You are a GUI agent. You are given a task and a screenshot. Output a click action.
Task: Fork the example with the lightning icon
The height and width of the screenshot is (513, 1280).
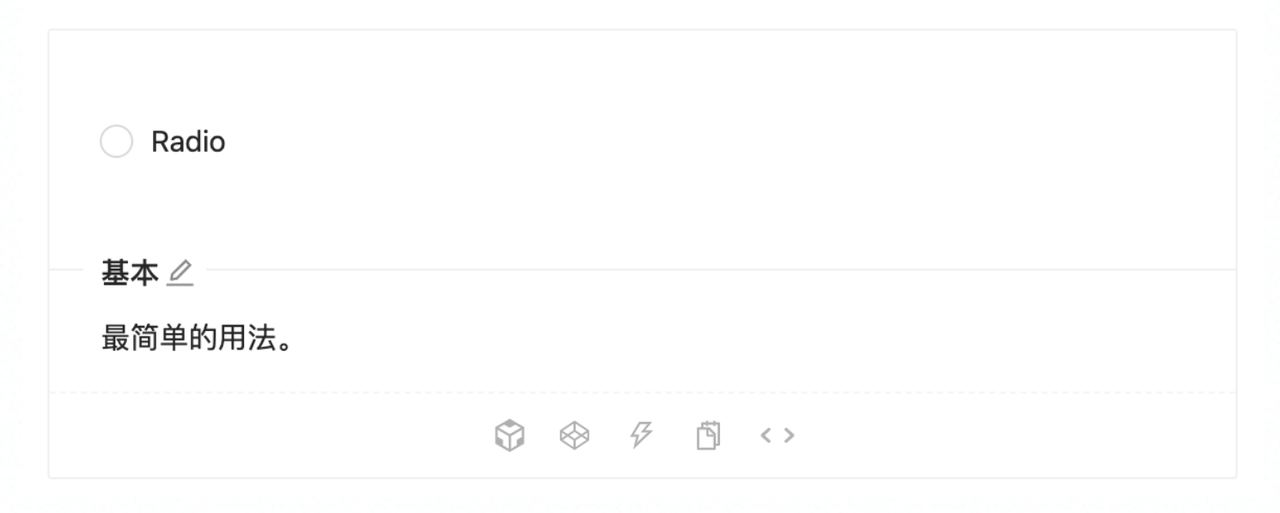point(640,435)
